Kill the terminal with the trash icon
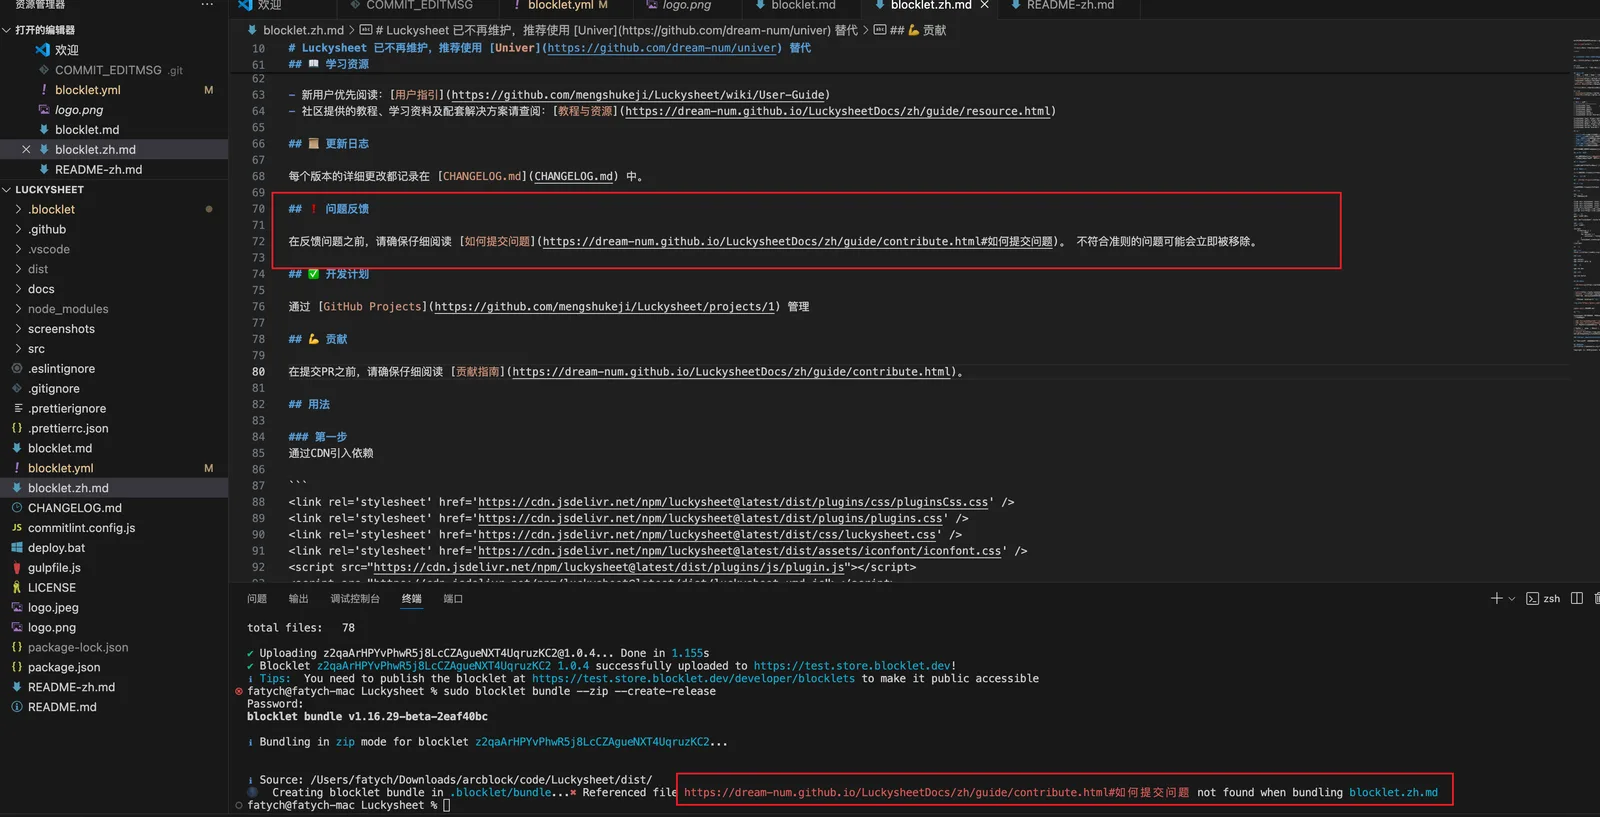This screenshot has height=817, width=1600. [x=1597, y=598]
